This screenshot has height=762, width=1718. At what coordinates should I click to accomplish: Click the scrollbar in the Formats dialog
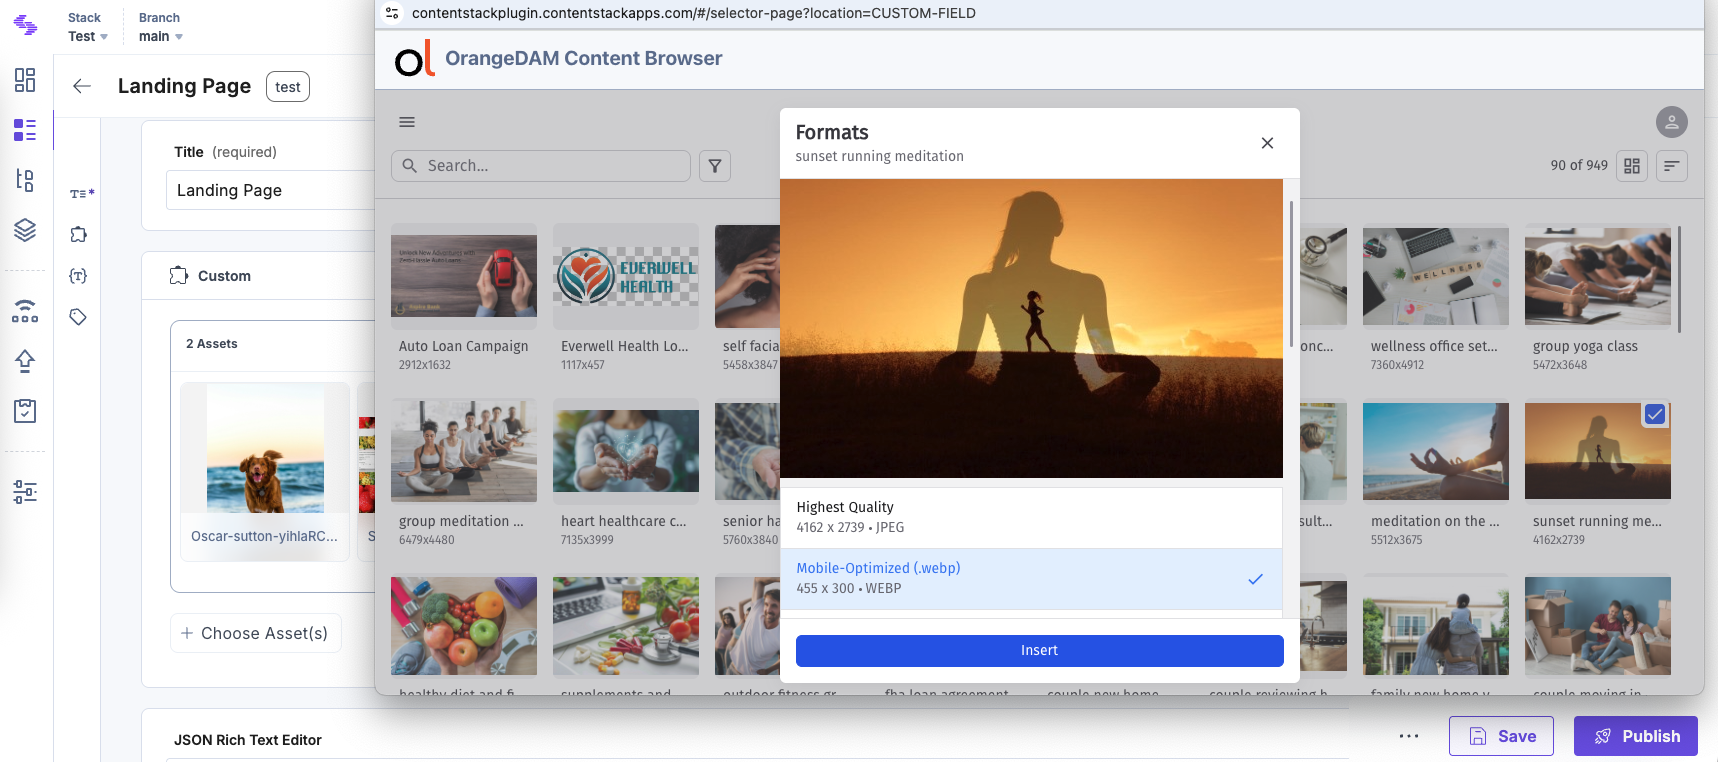point(1291,275)
